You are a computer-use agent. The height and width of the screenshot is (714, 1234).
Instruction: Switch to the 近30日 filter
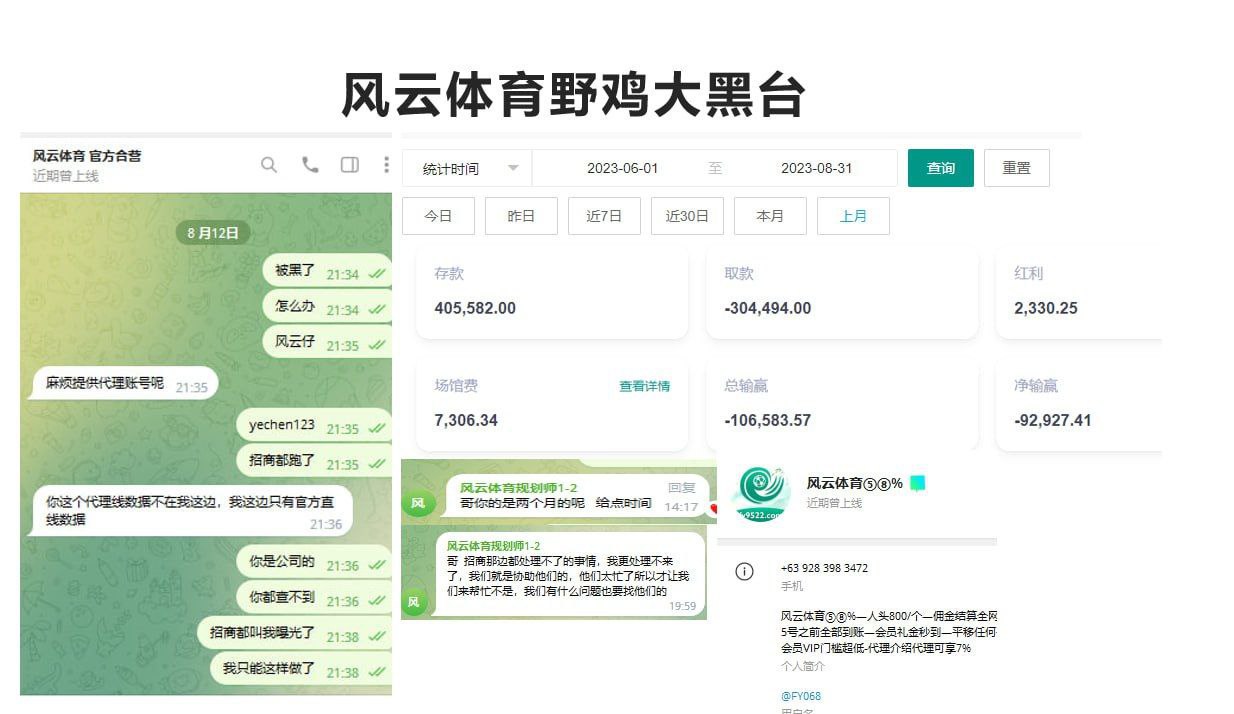(x=687, y=215)
